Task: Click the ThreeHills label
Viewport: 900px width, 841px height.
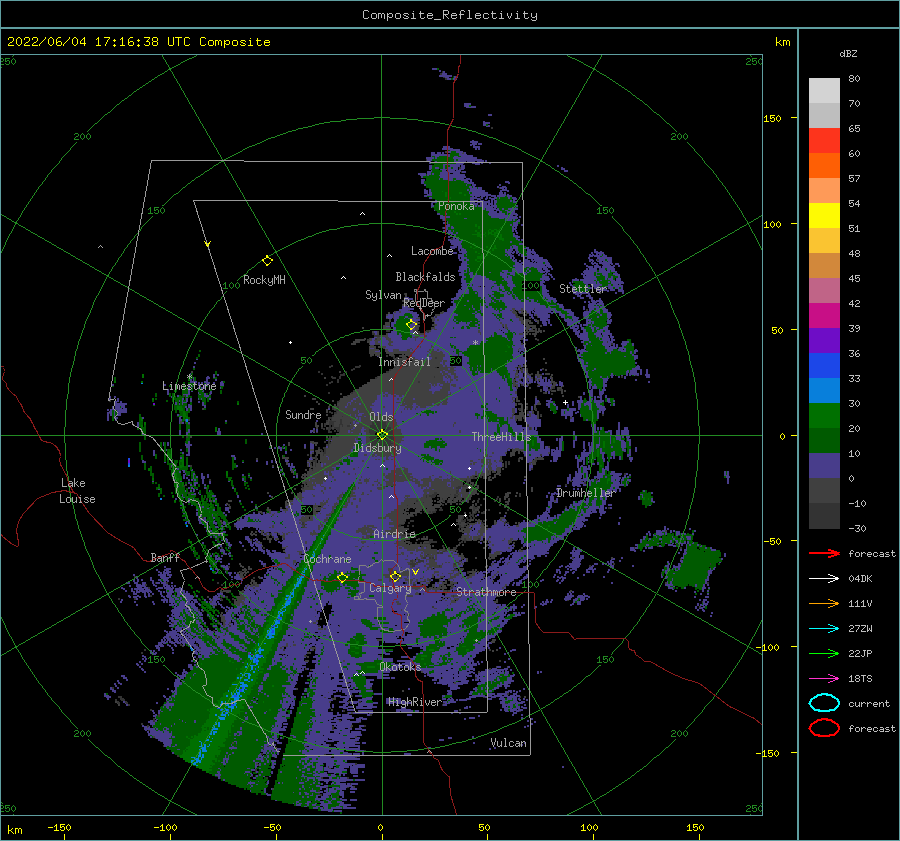Action: 502,437
